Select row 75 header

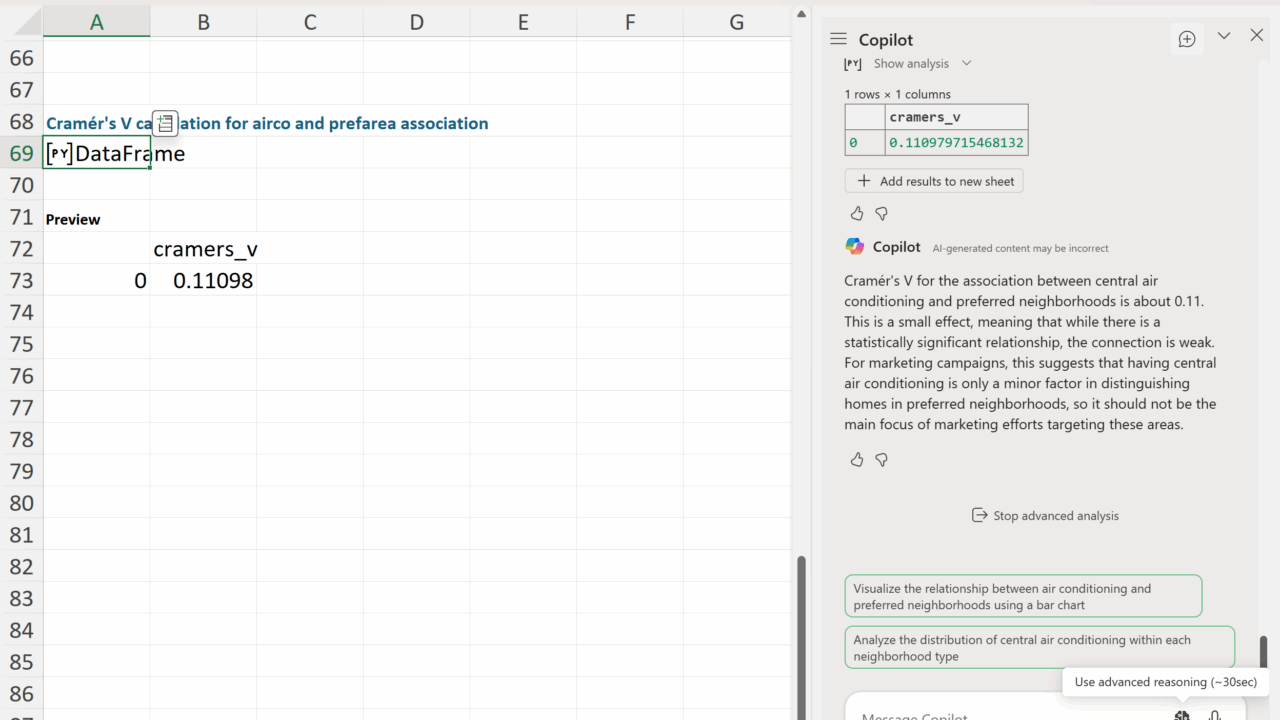click(x=21, y=344)
